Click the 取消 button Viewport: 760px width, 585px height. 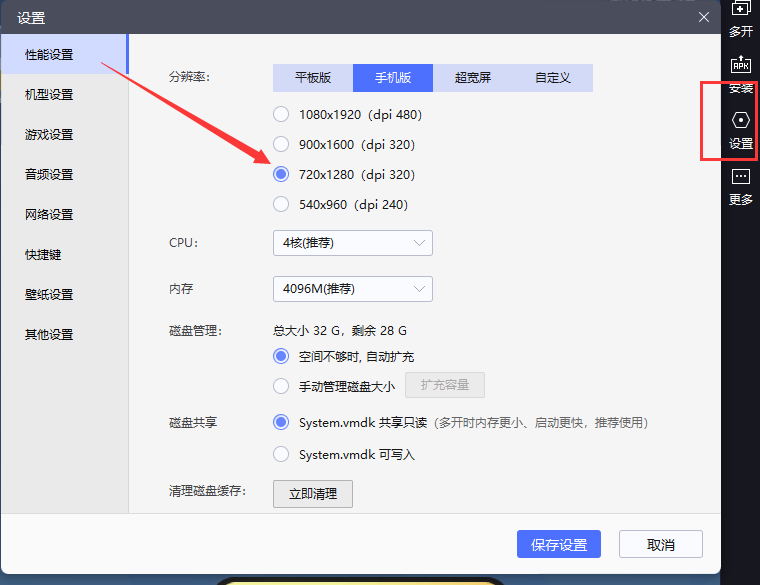(660, 545)
